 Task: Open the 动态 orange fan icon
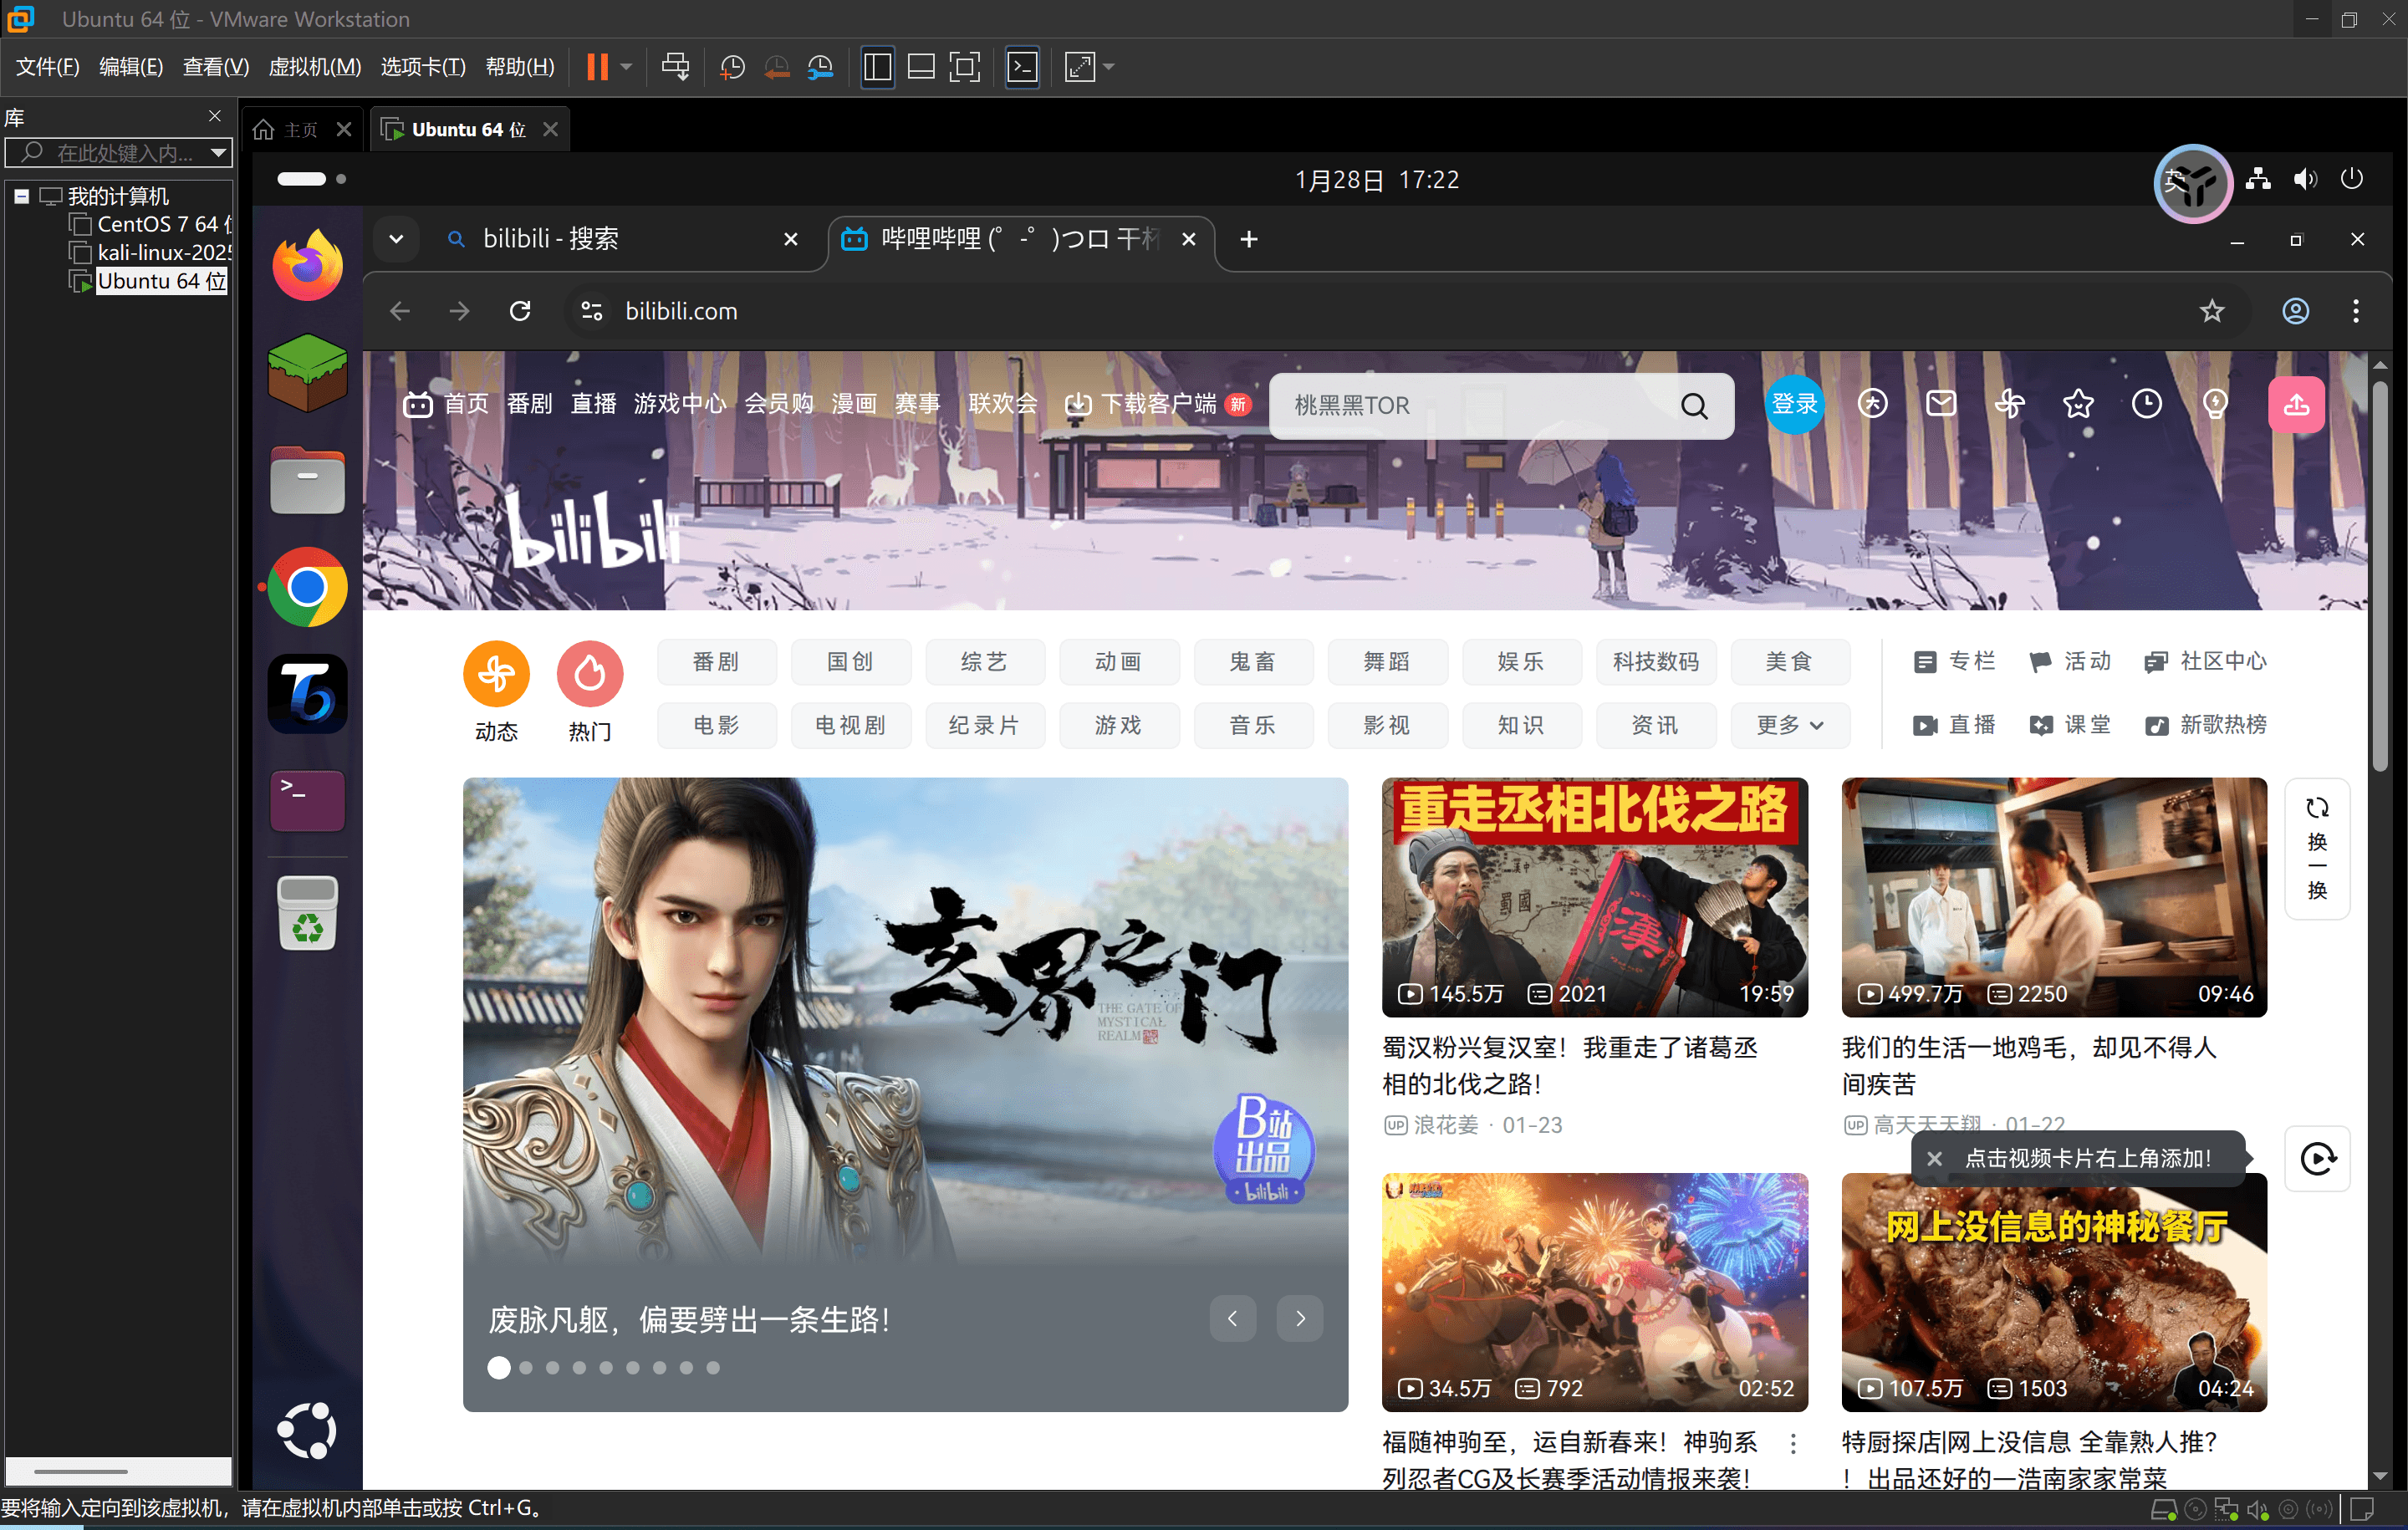[496, 673]
